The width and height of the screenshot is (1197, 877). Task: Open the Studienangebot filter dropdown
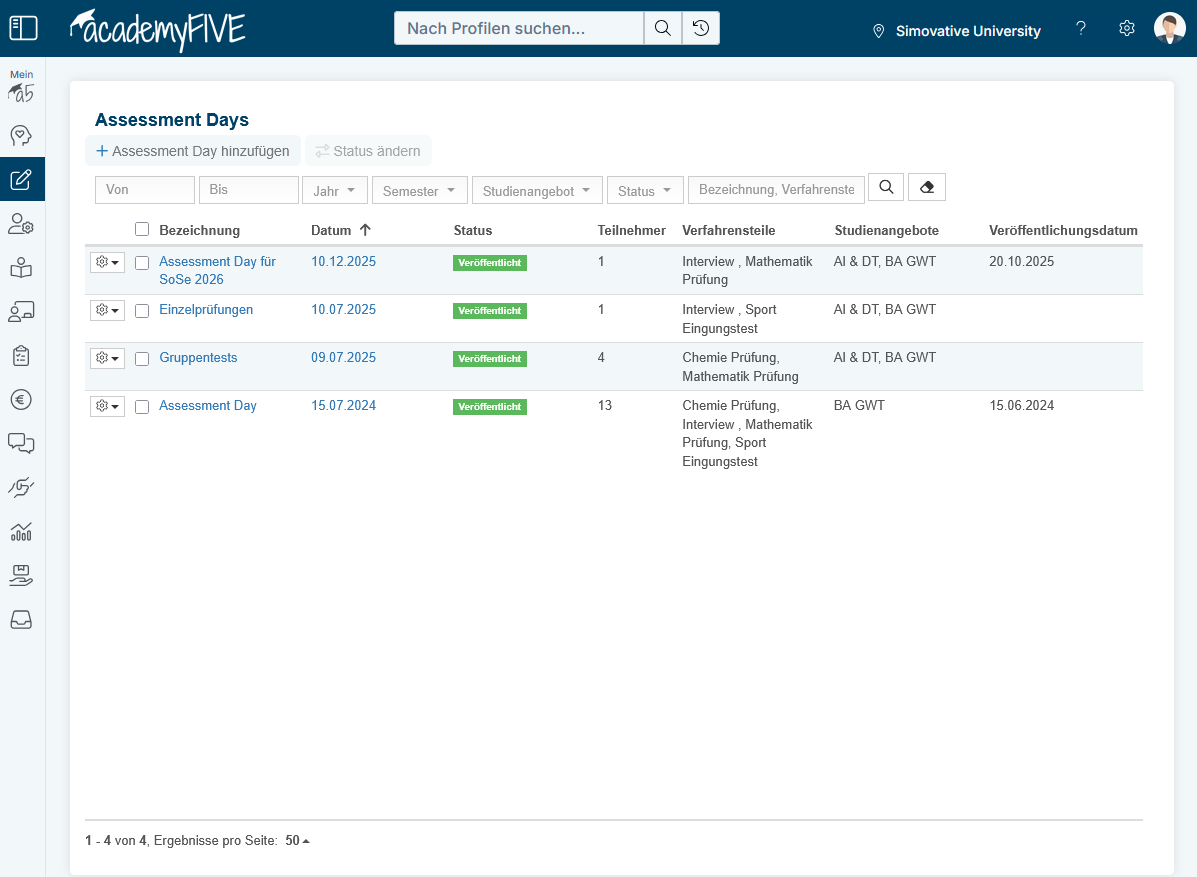point(537,191)
